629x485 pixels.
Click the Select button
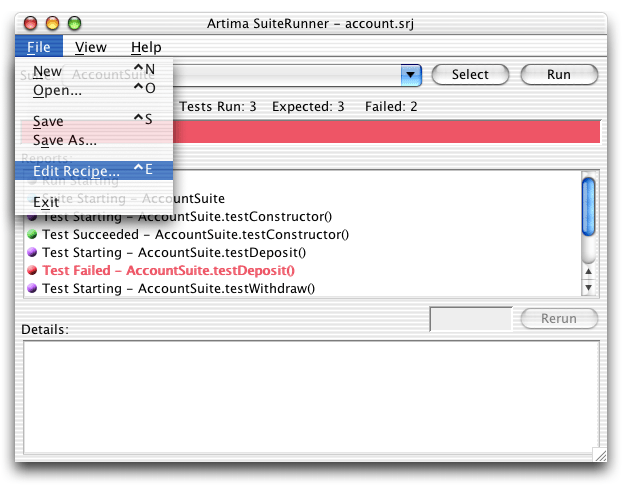[470, 75]
